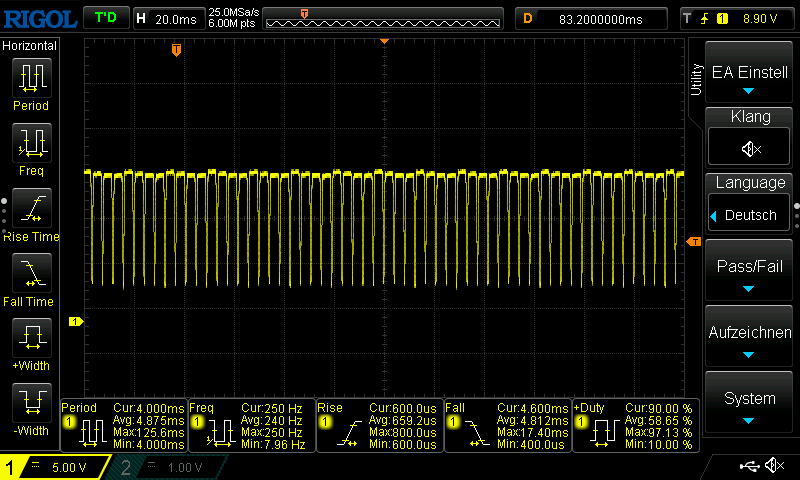Open the Aufzeichnen menu

pos(750,338)
